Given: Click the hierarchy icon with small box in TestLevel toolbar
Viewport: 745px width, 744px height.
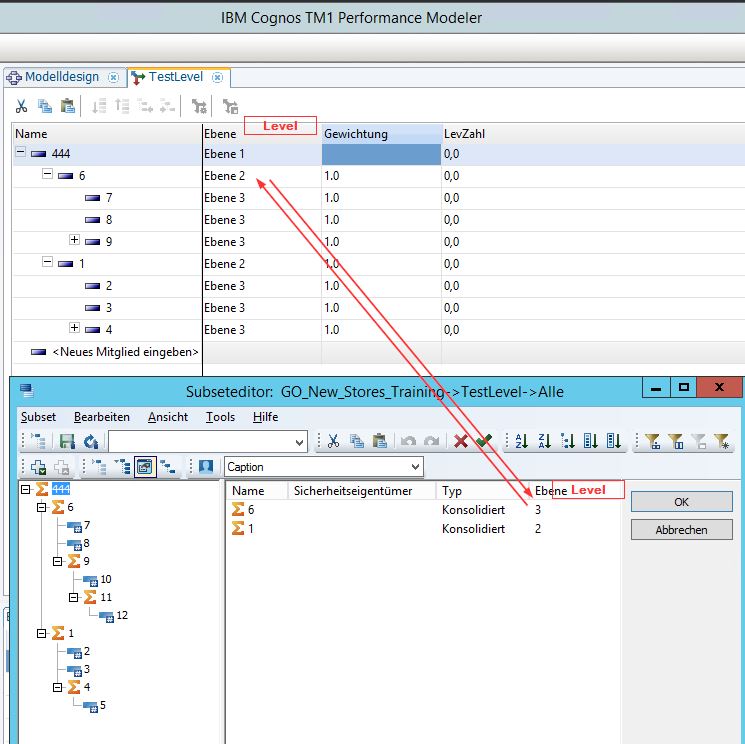Looking at the screenshot, I should coord(230,106).
